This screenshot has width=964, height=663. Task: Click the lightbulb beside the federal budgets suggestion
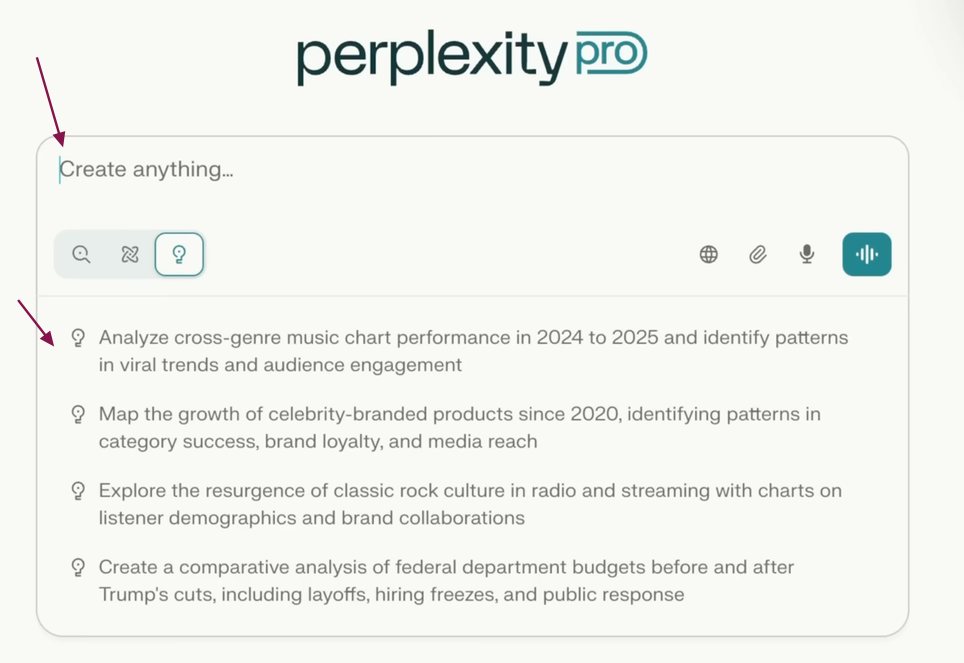tap(78, 568)
